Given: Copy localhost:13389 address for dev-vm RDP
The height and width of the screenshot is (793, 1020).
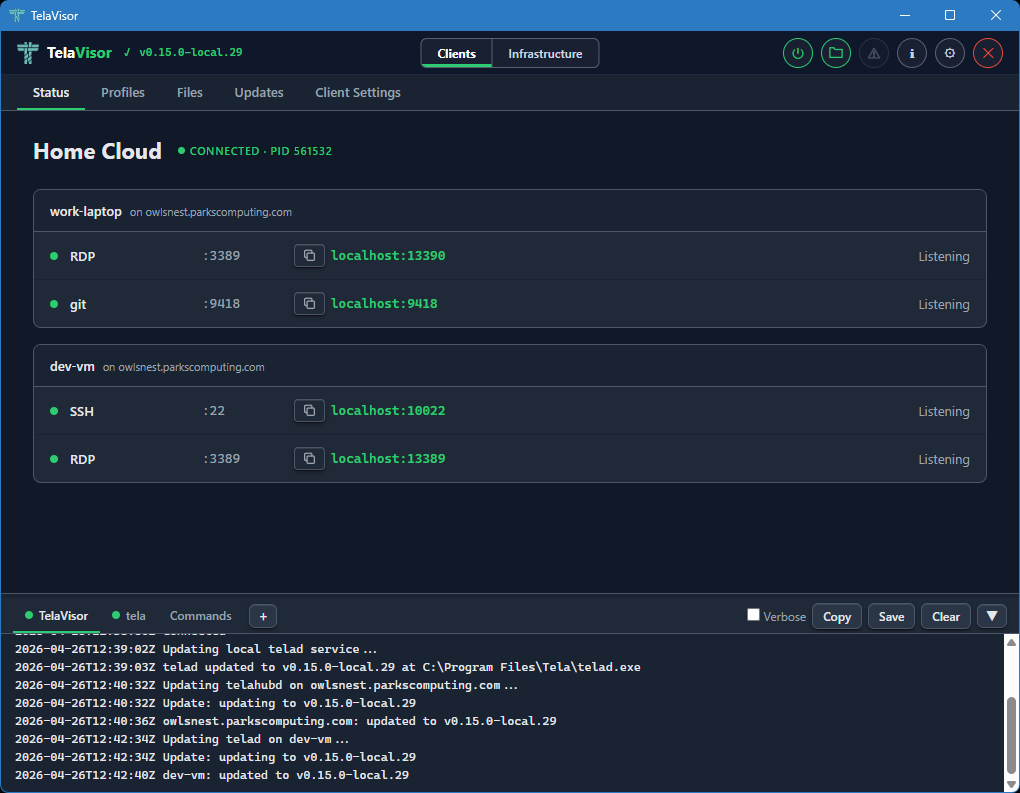Looking at the screenshot, I should [309, 459].
